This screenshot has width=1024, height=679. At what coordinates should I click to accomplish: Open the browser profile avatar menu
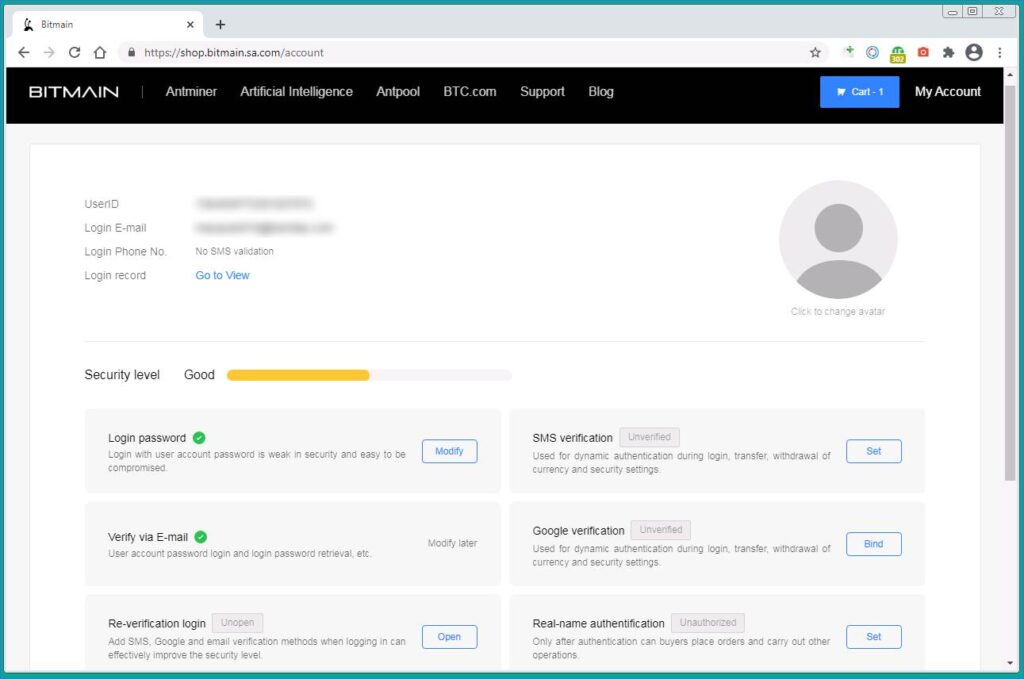click(x=974, y=52)
